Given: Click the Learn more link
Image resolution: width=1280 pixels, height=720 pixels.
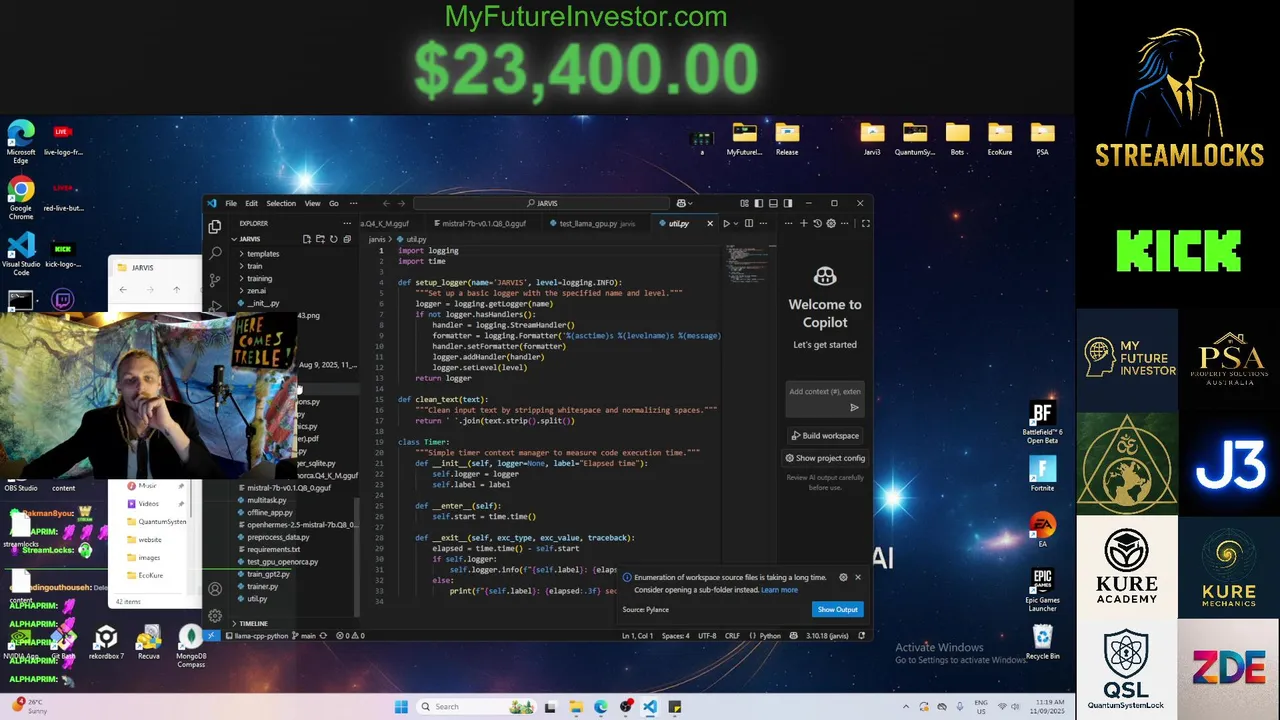Looking at the screenshot, I should click(x=779, y=590).
